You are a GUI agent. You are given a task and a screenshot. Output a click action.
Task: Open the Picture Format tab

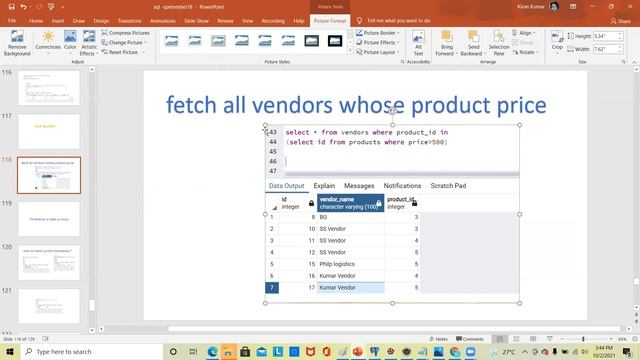[330, 21]
